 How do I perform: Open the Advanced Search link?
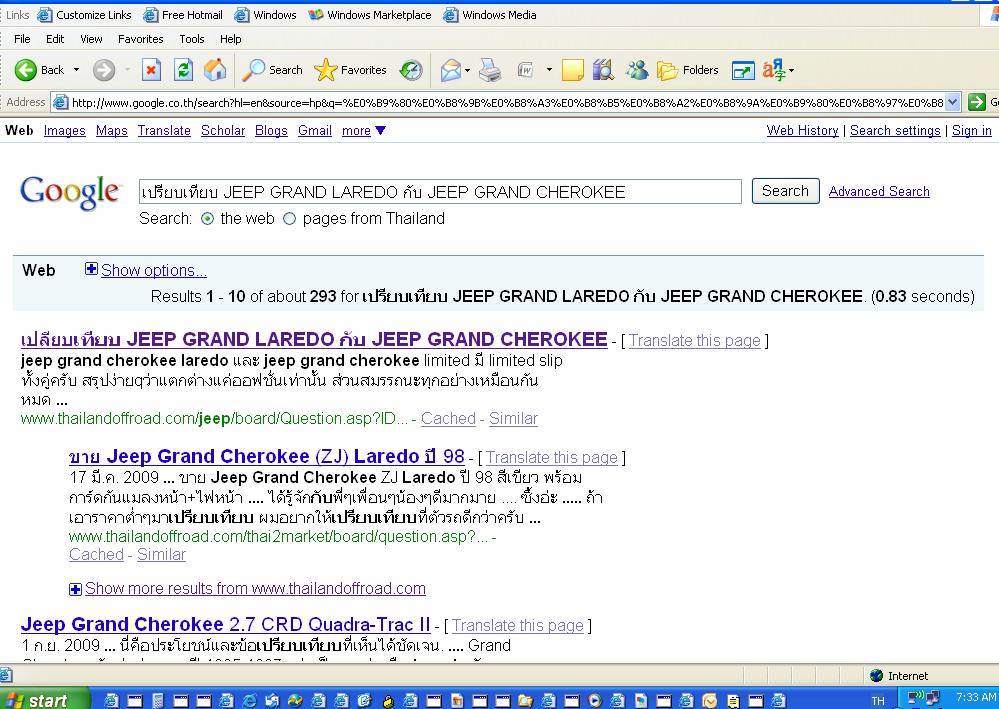tap(879, 191)
